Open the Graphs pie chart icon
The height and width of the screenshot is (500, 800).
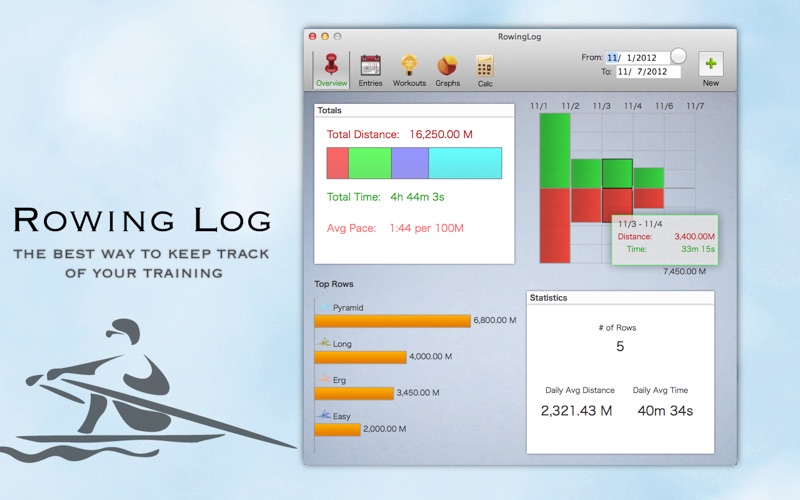pos(447,70)
